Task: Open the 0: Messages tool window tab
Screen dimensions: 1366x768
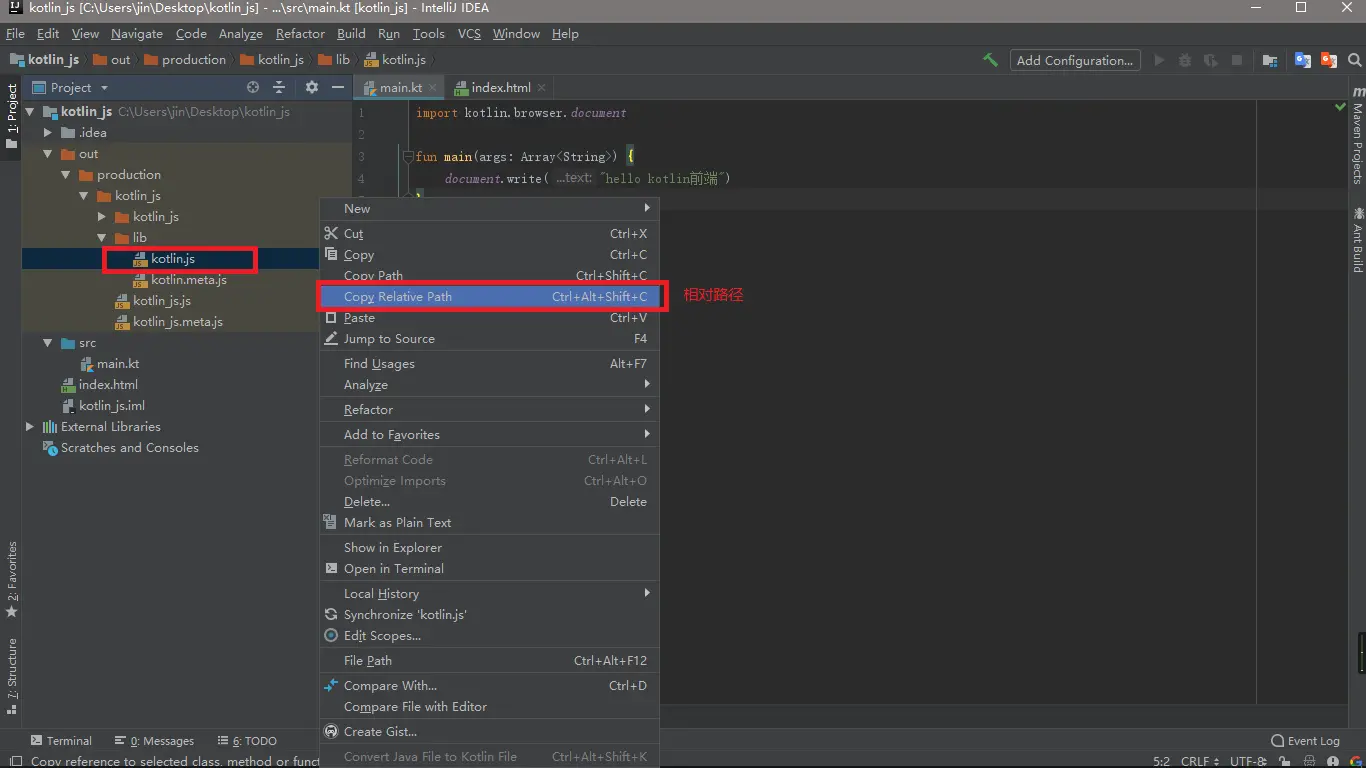Action: pyautogui.click(x=153, y=741)
